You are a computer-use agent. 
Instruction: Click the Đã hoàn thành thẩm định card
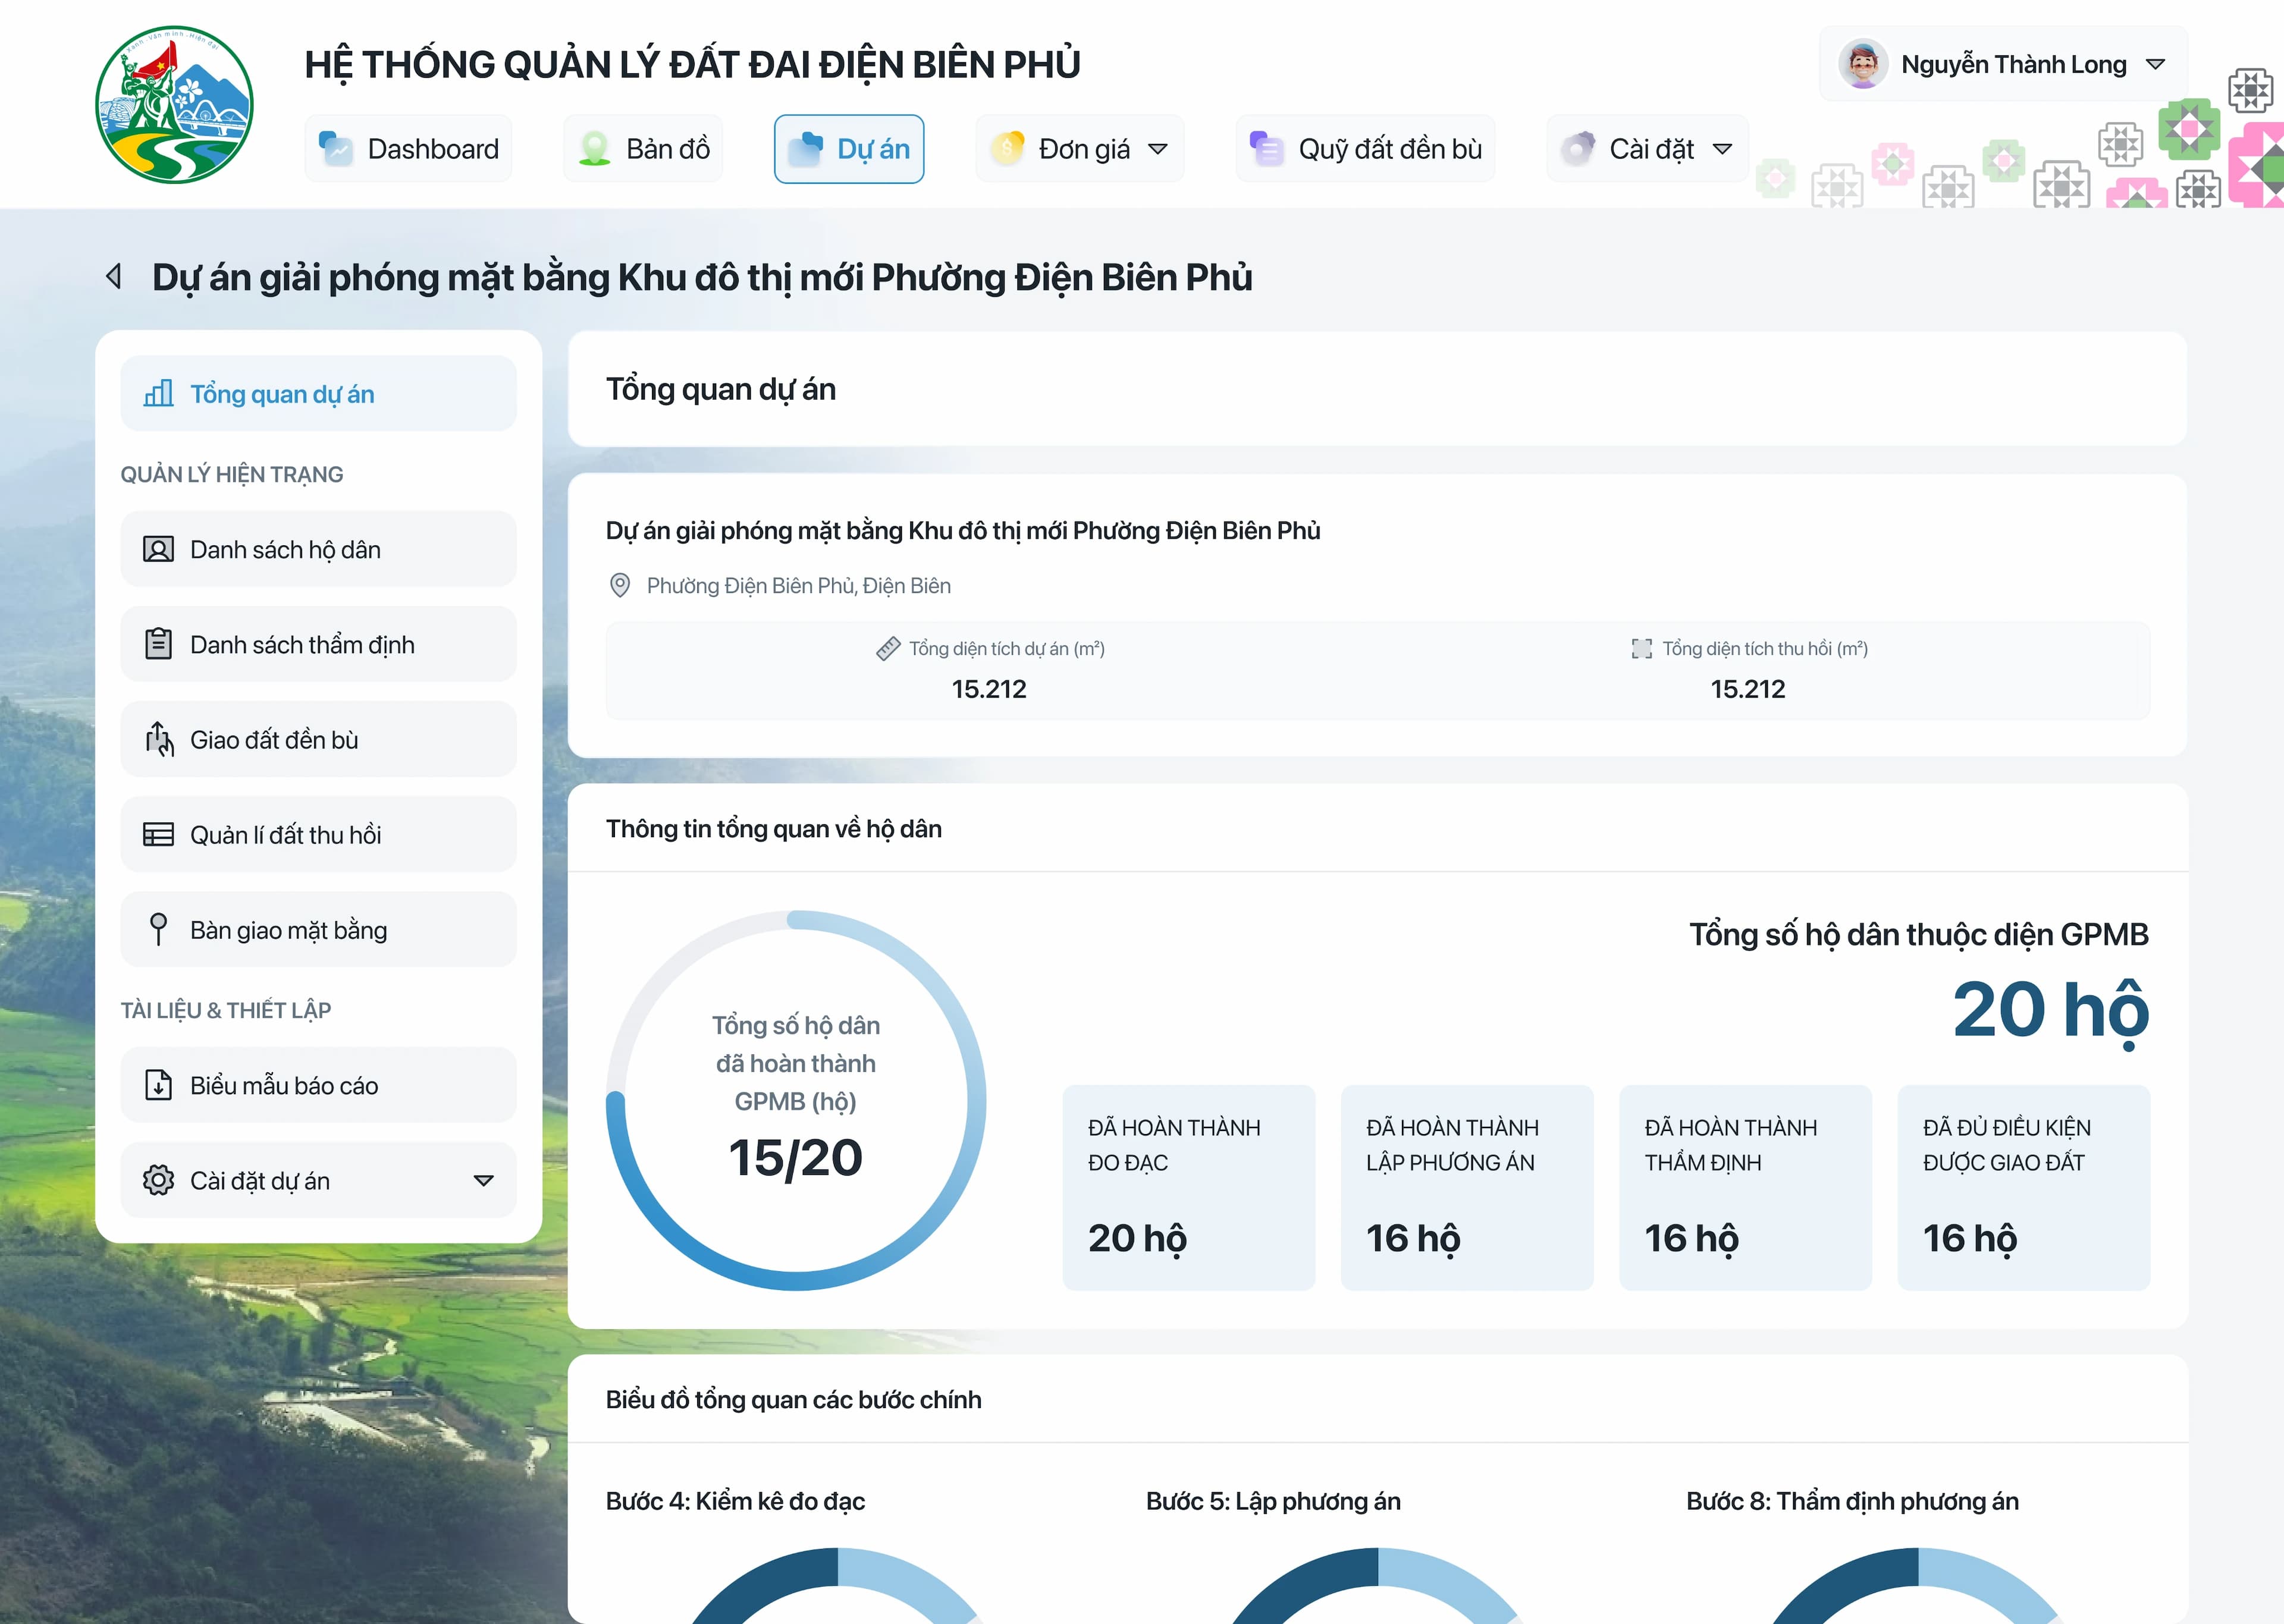point(1745,1188)
